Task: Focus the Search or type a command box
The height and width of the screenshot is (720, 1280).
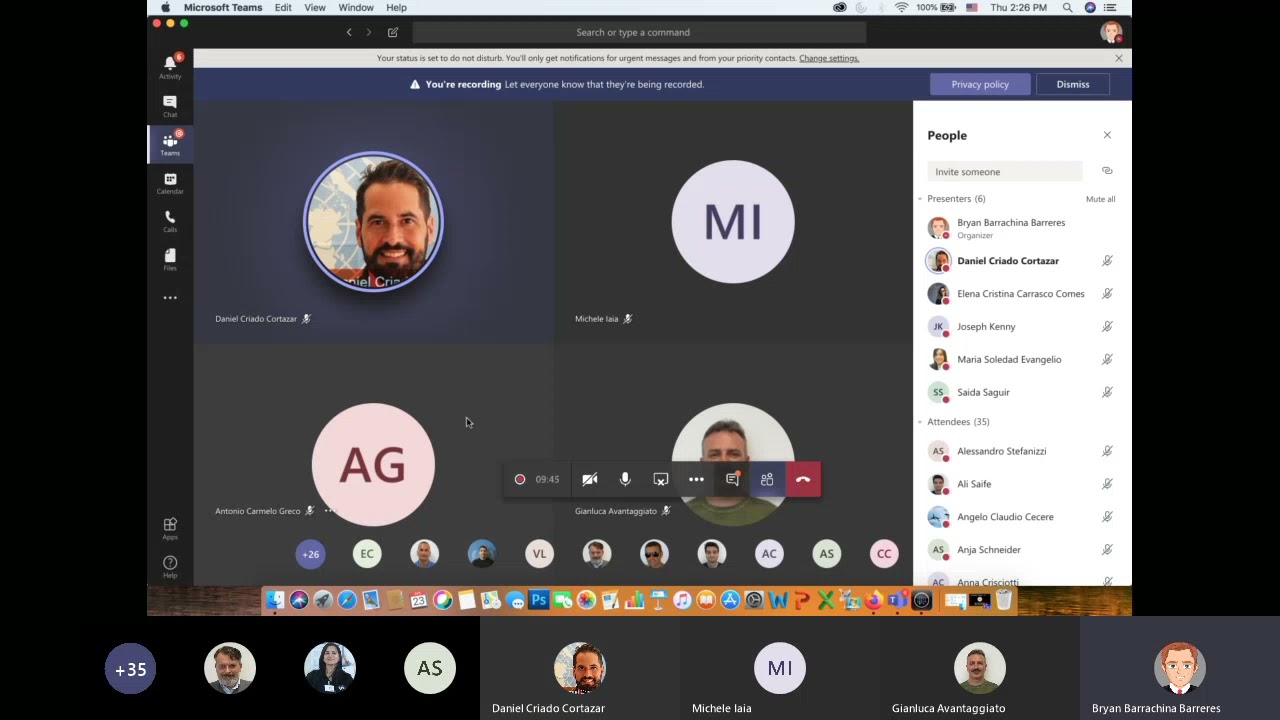Action: [640, 32]
